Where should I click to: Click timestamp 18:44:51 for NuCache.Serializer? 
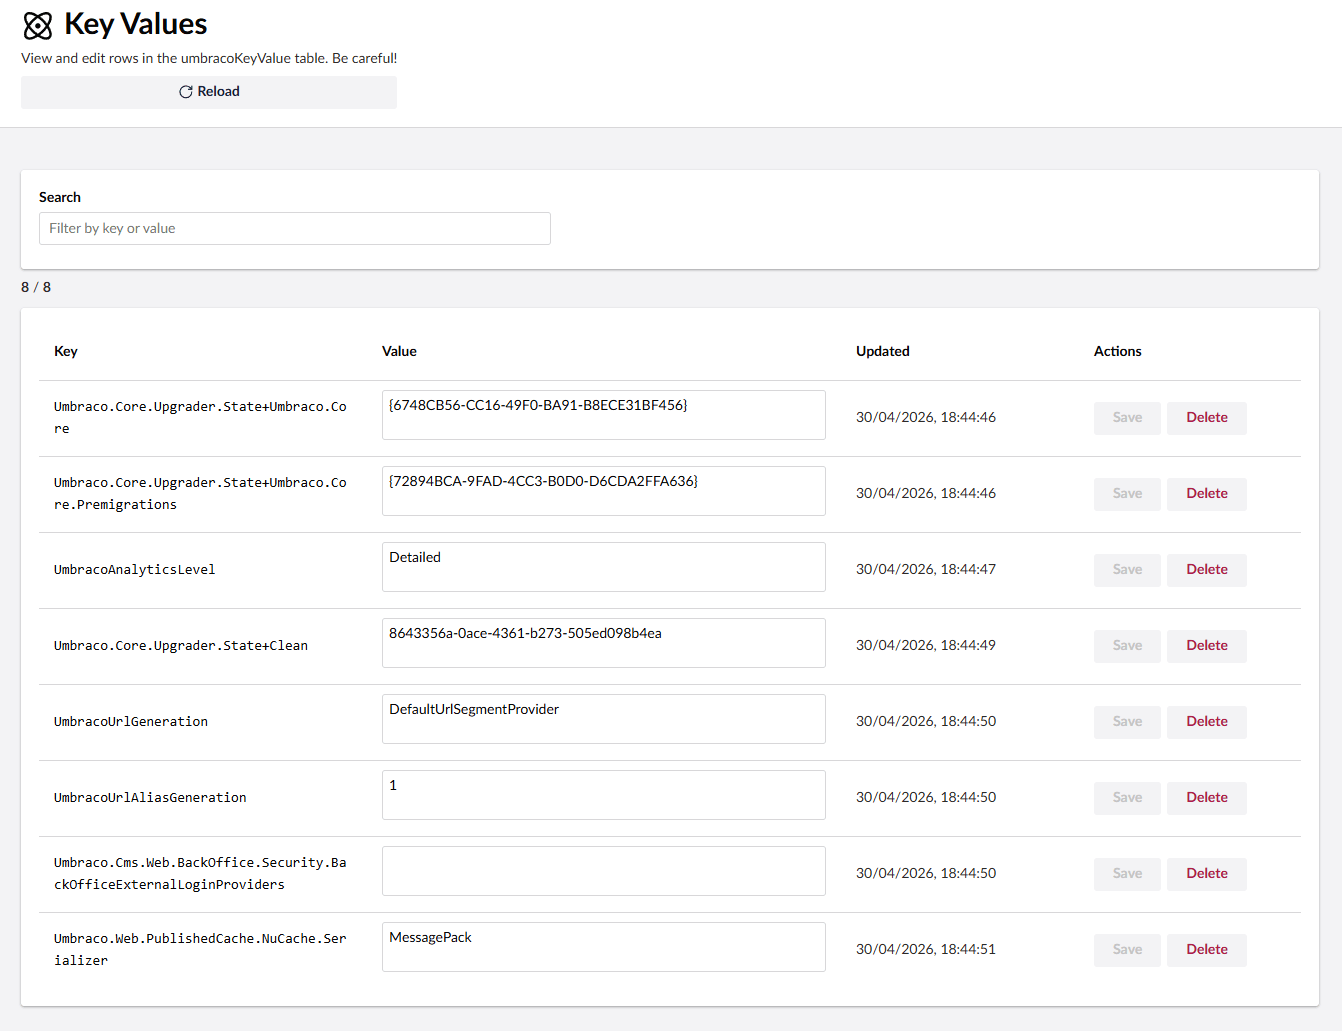click(926, 949)
